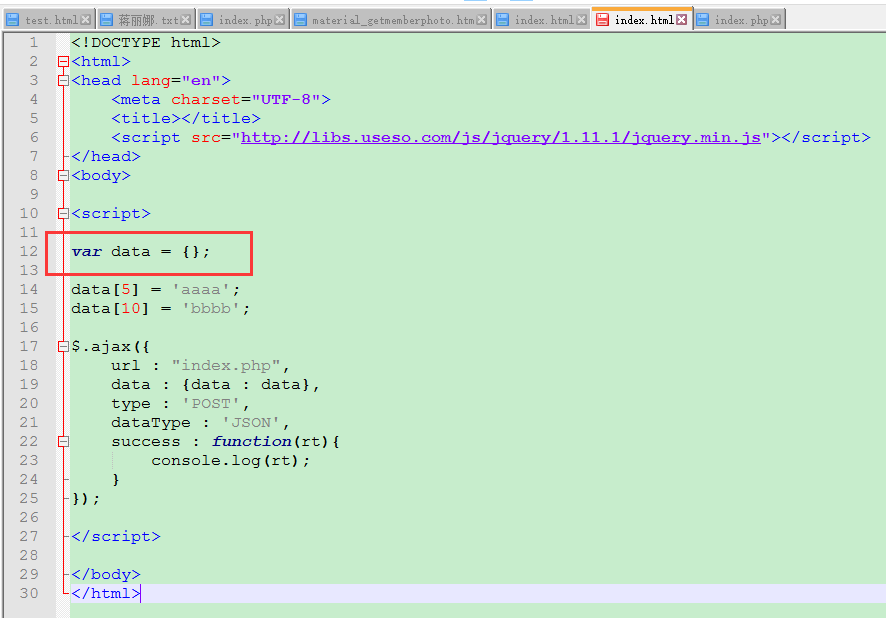Click the lang="en" attribute
Viewport: 886px width, 618px height.
point(176,81)
